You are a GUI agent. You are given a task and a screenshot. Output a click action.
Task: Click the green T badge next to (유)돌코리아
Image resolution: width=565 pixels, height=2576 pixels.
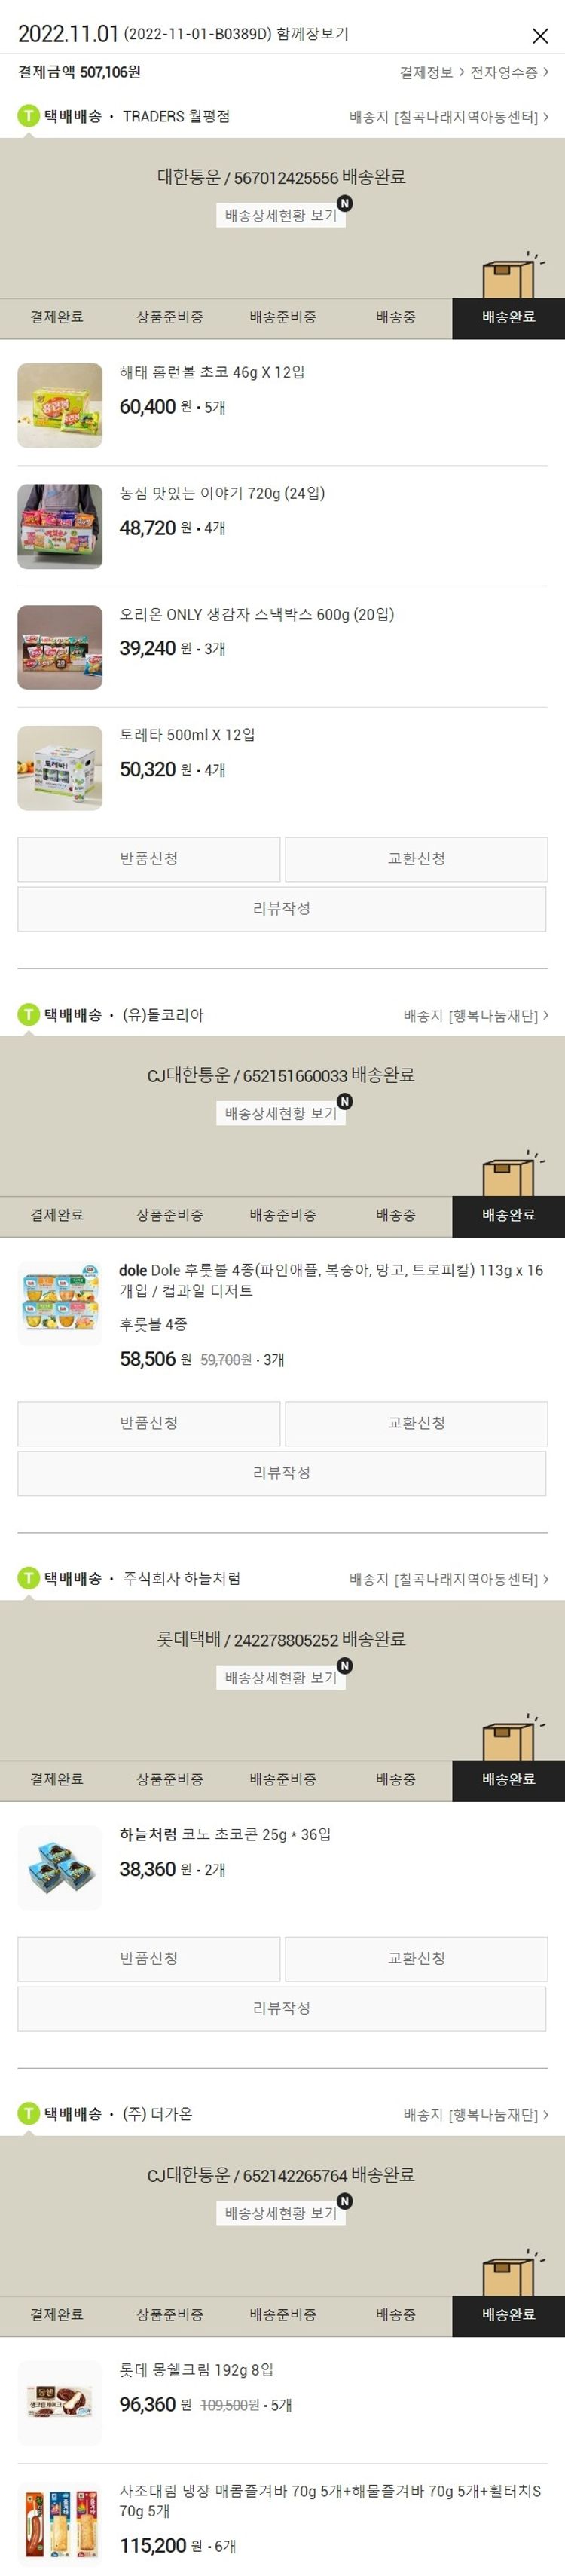[28, 1015]
